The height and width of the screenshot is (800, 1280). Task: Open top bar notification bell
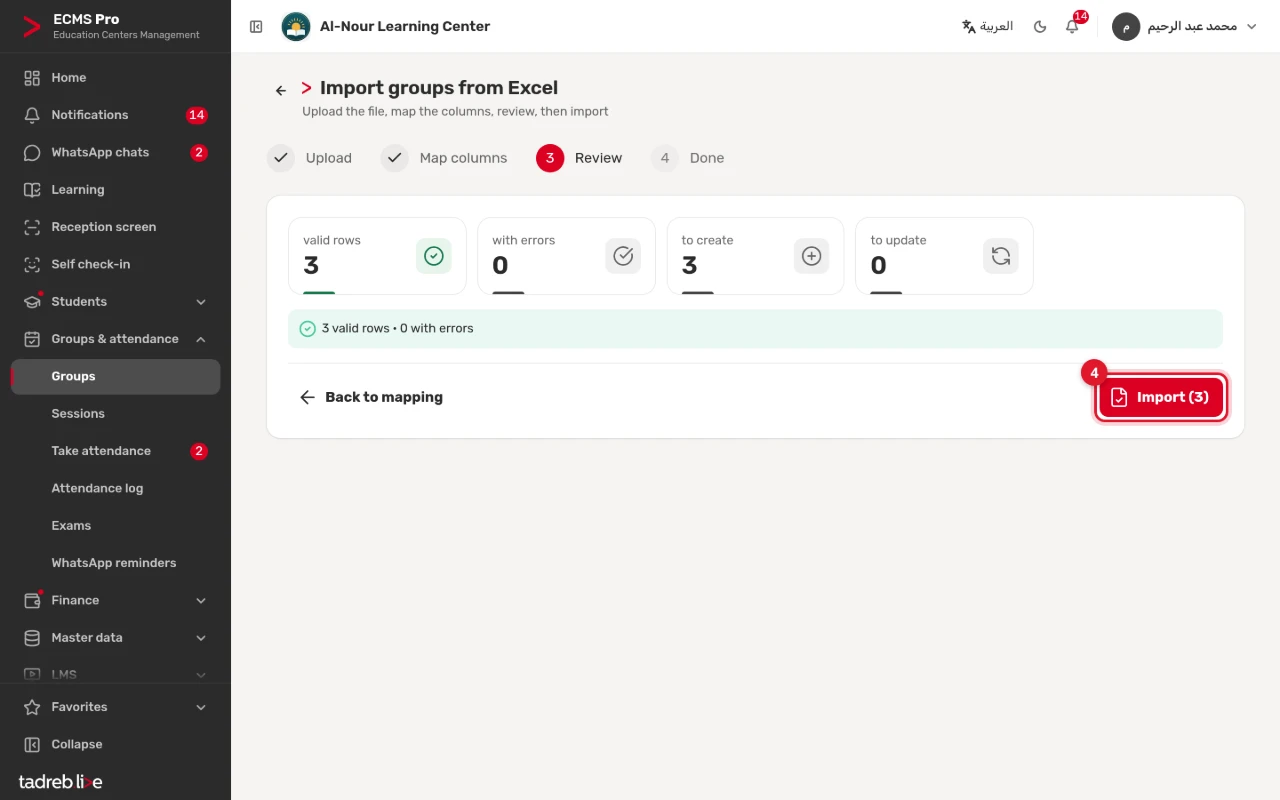(1072, 27)
